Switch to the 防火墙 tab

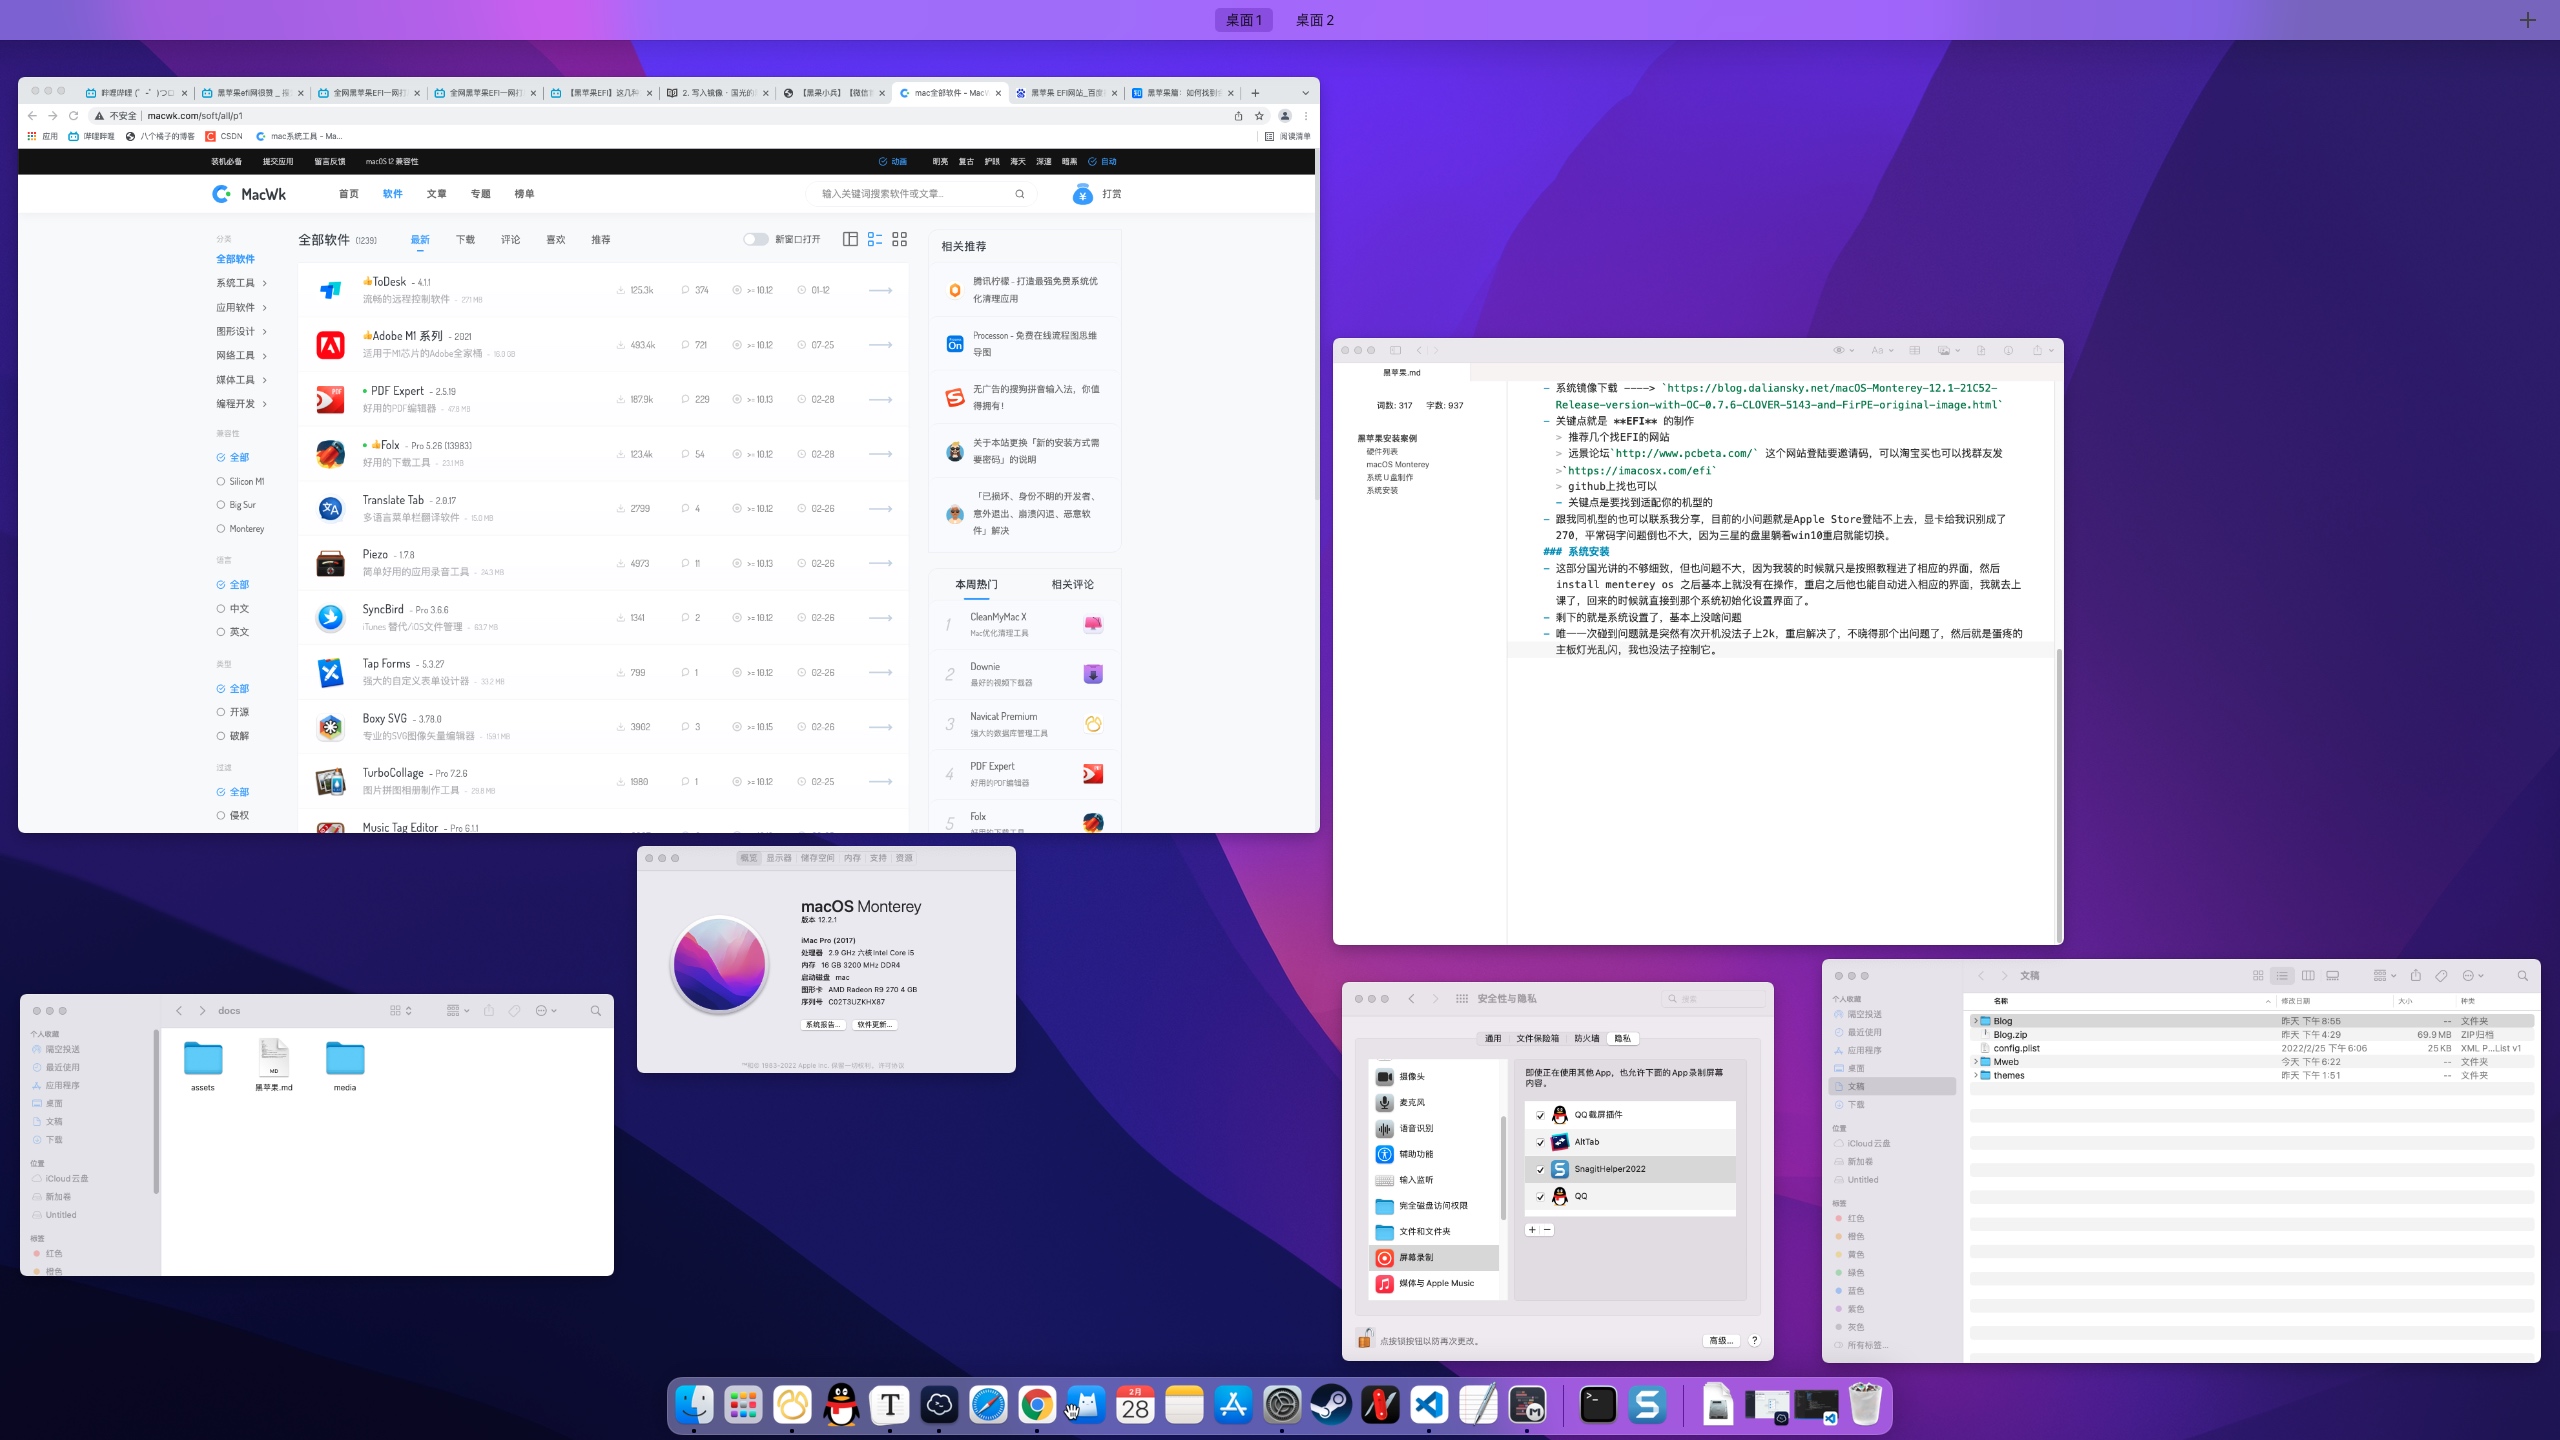coord(1586,1038)
